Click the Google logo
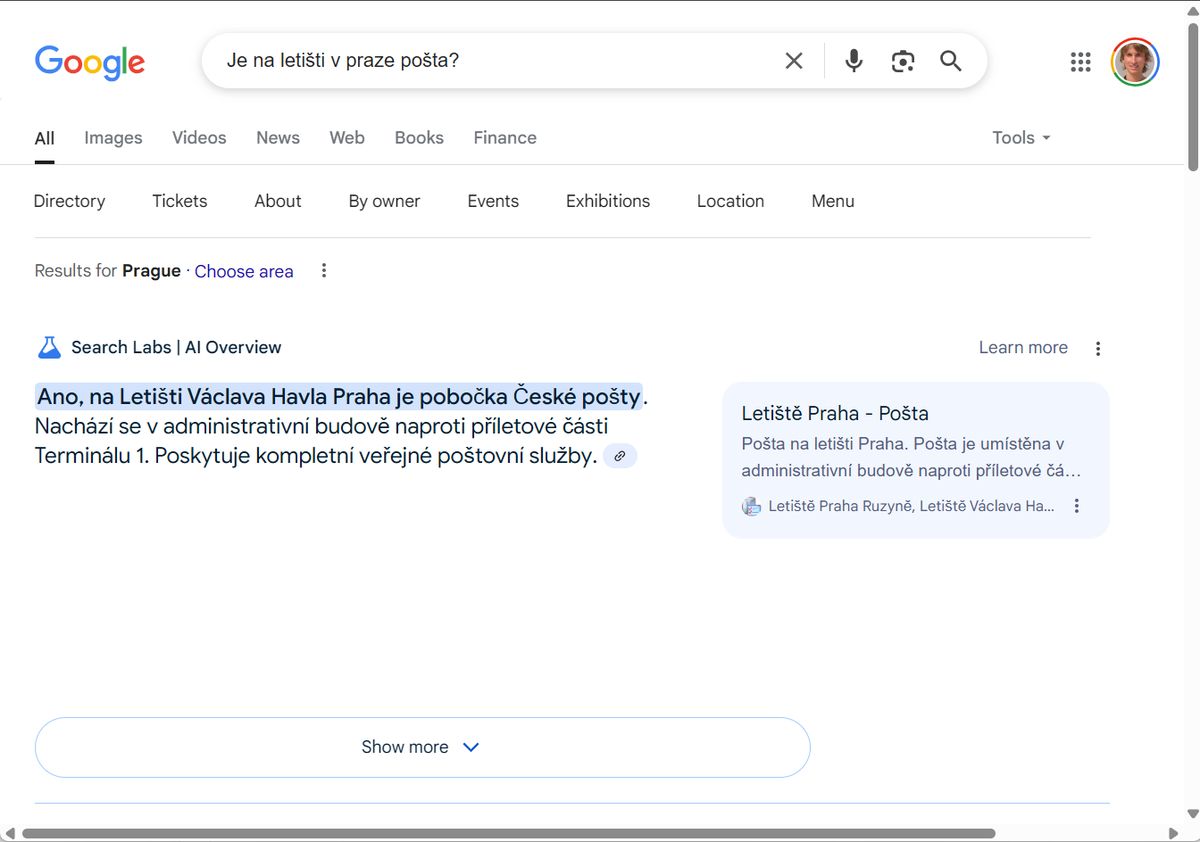Viewport: 1200px width, 842px height. click(x=90, y=62)
